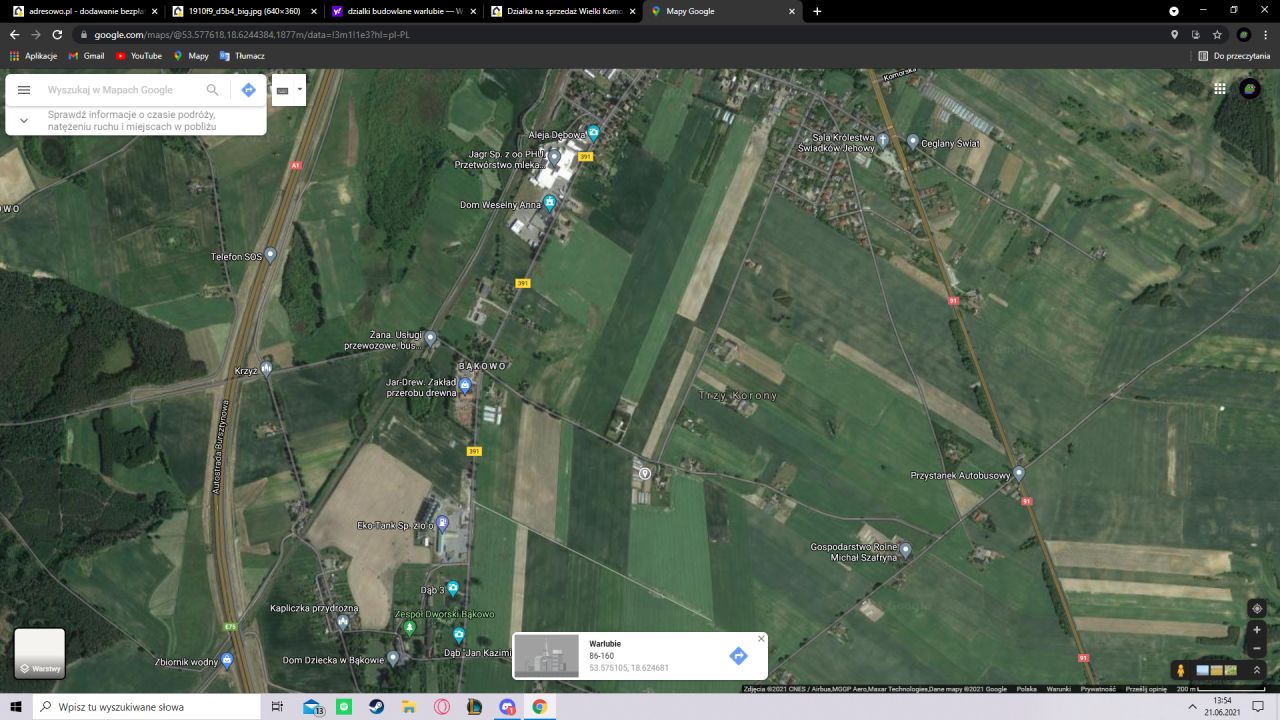1280x720 pixels.
Task: Open Steam from the Windows taskbar
Action: pos(375,707)
